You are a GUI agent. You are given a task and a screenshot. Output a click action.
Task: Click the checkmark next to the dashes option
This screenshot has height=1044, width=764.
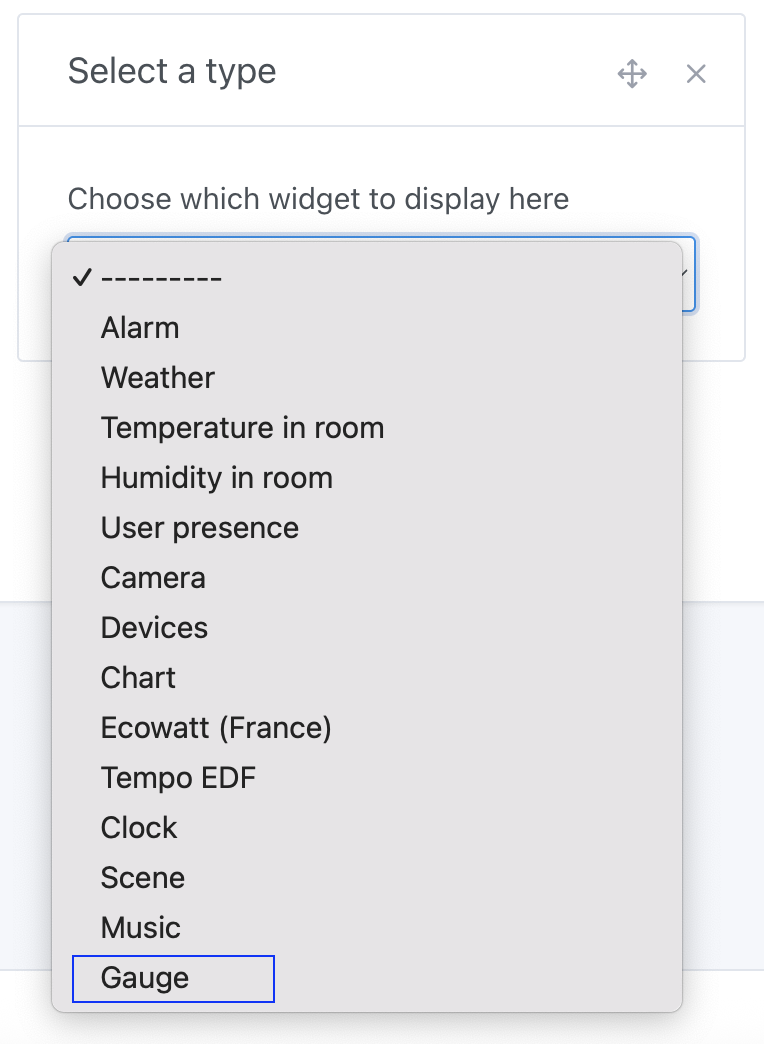tap(84, 278)
